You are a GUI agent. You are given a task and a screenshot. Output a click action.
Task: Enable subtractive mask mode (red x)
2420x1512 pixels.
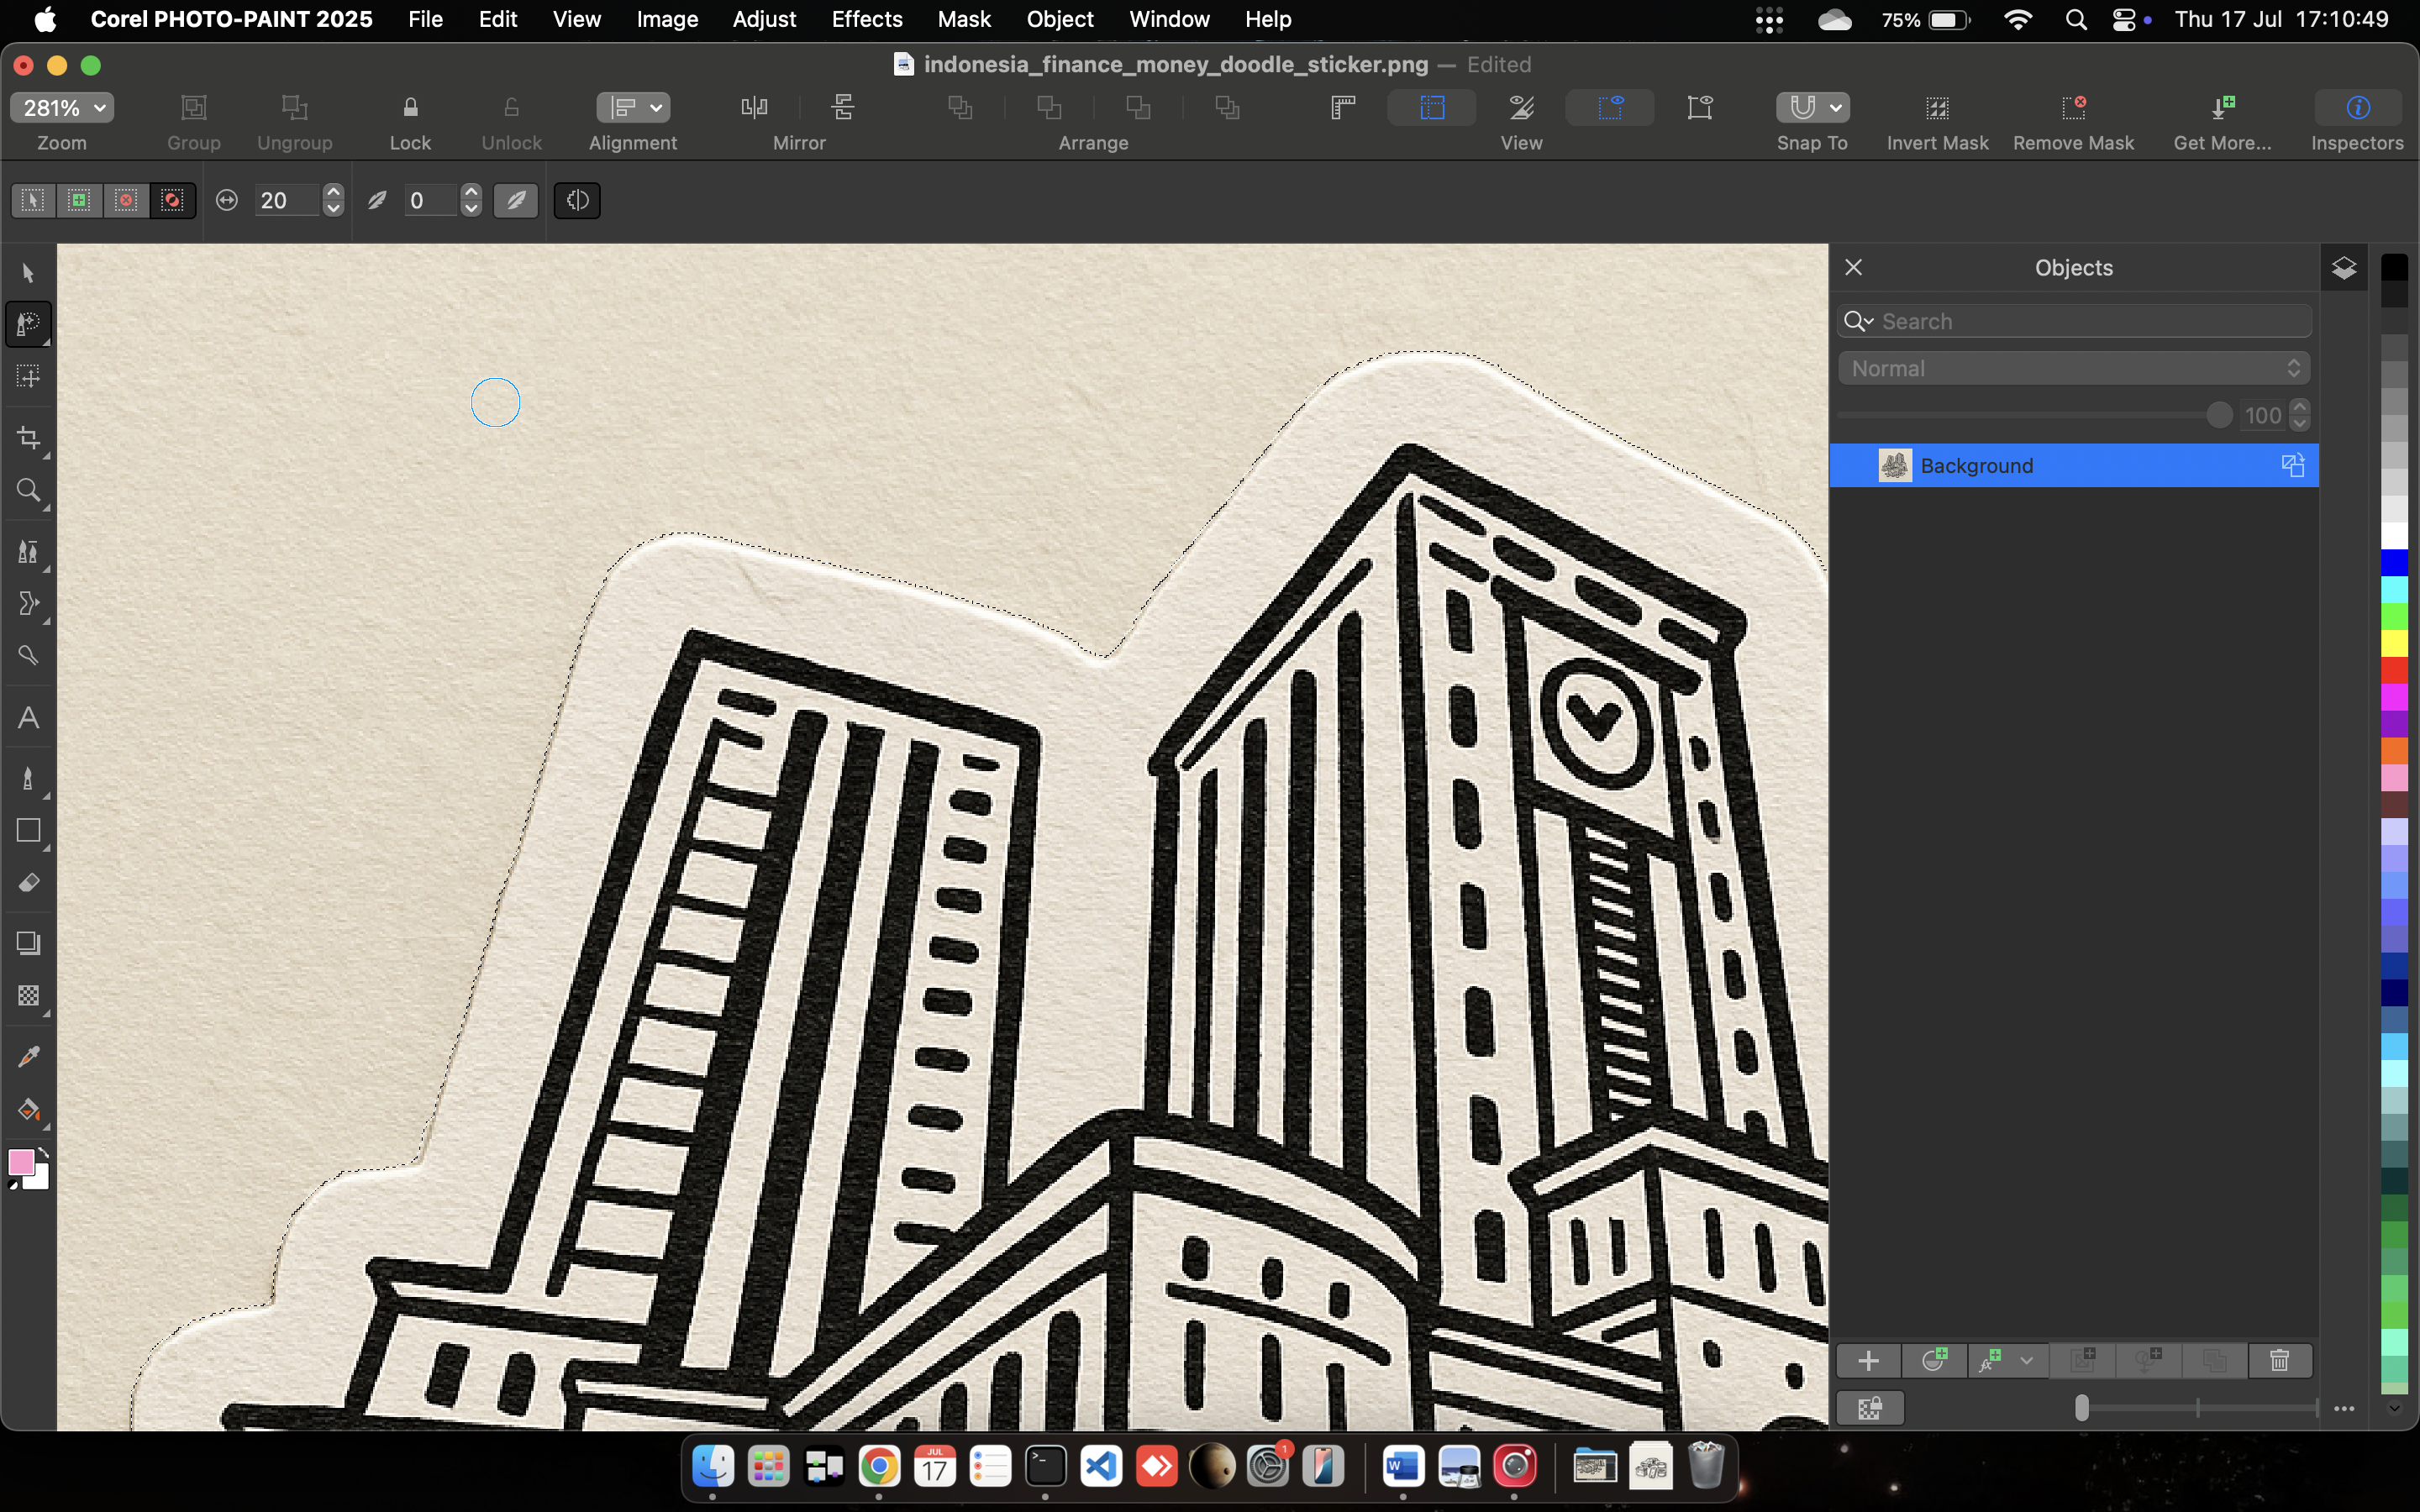126,201
